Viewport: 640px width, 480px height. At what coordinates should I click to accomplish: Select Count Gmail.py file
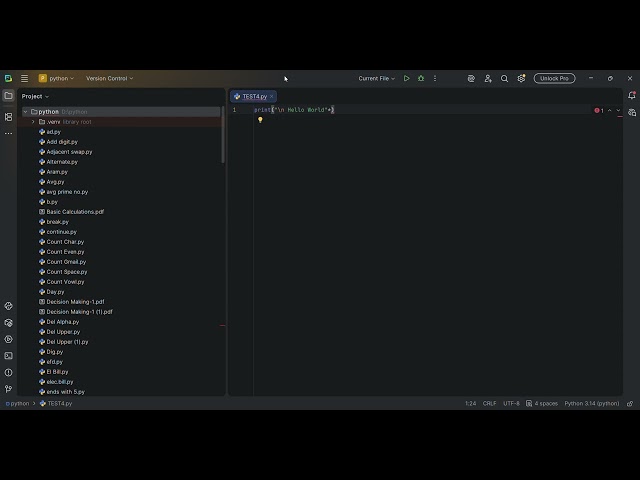[x=62, y=262]
